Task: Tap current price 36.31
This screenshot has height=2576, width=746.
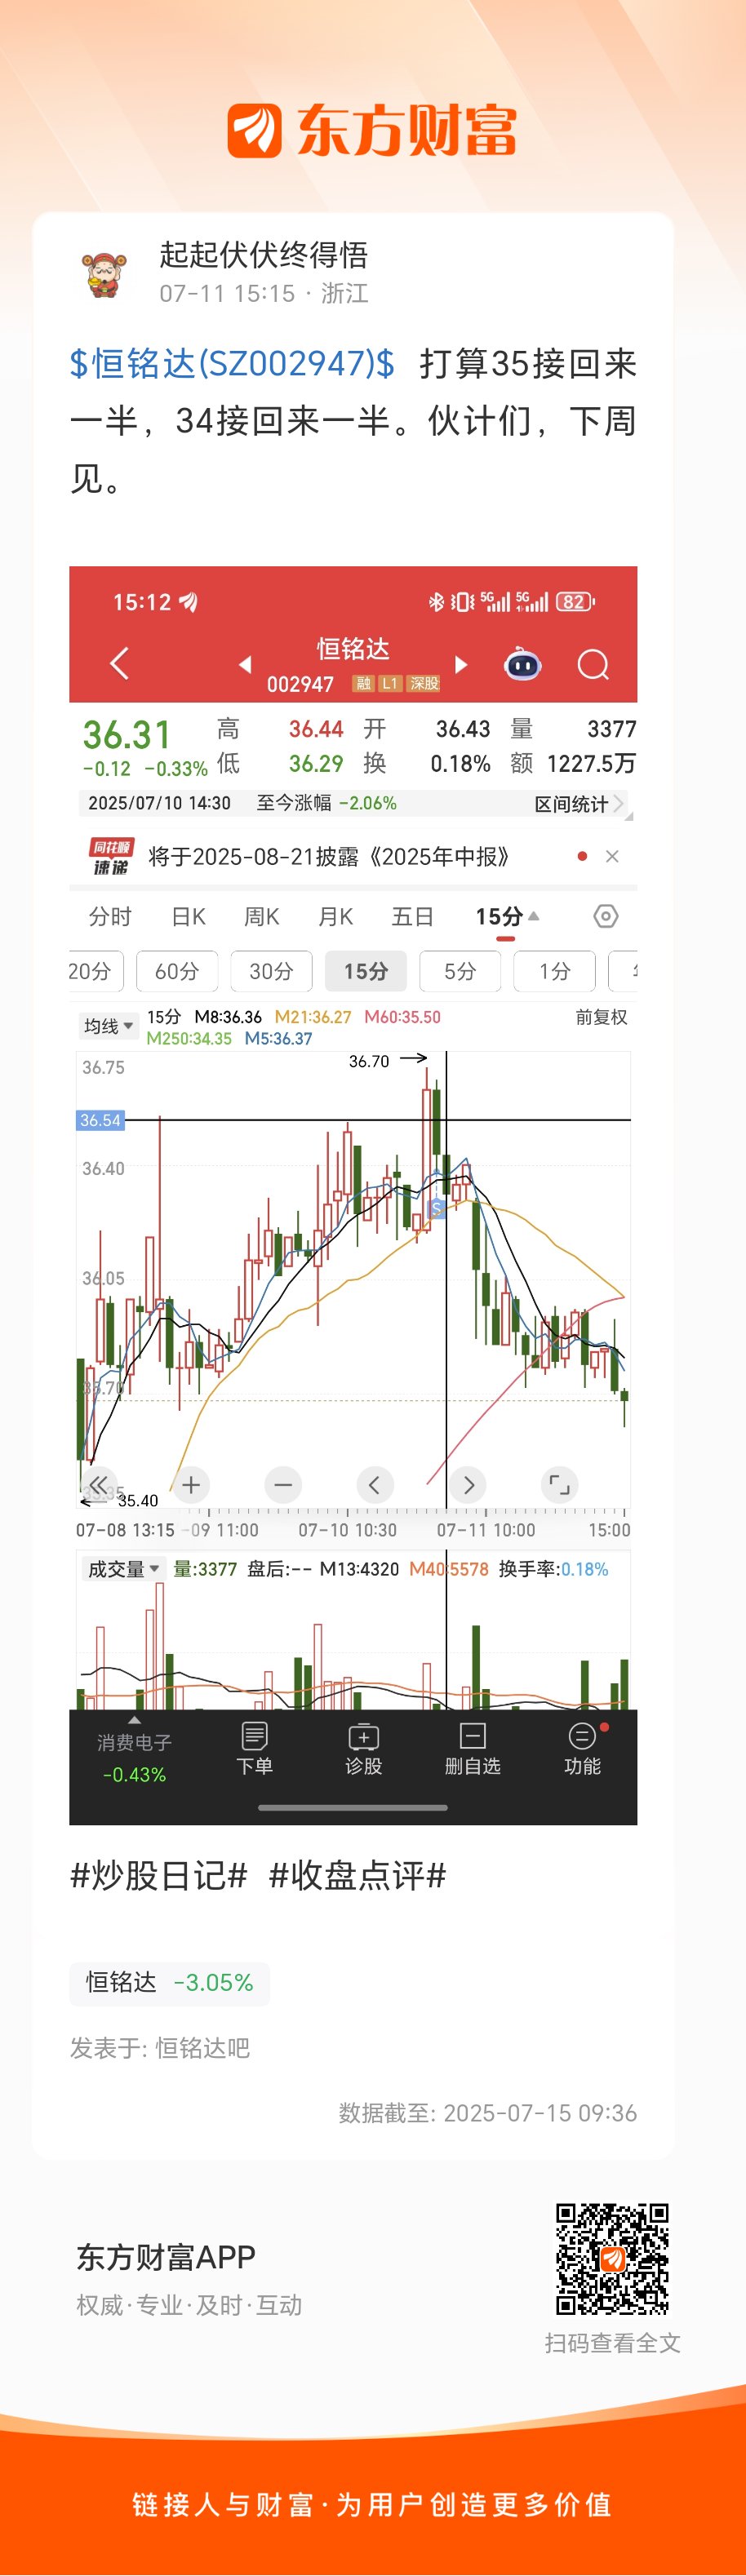Action: [x=127, y=735]
